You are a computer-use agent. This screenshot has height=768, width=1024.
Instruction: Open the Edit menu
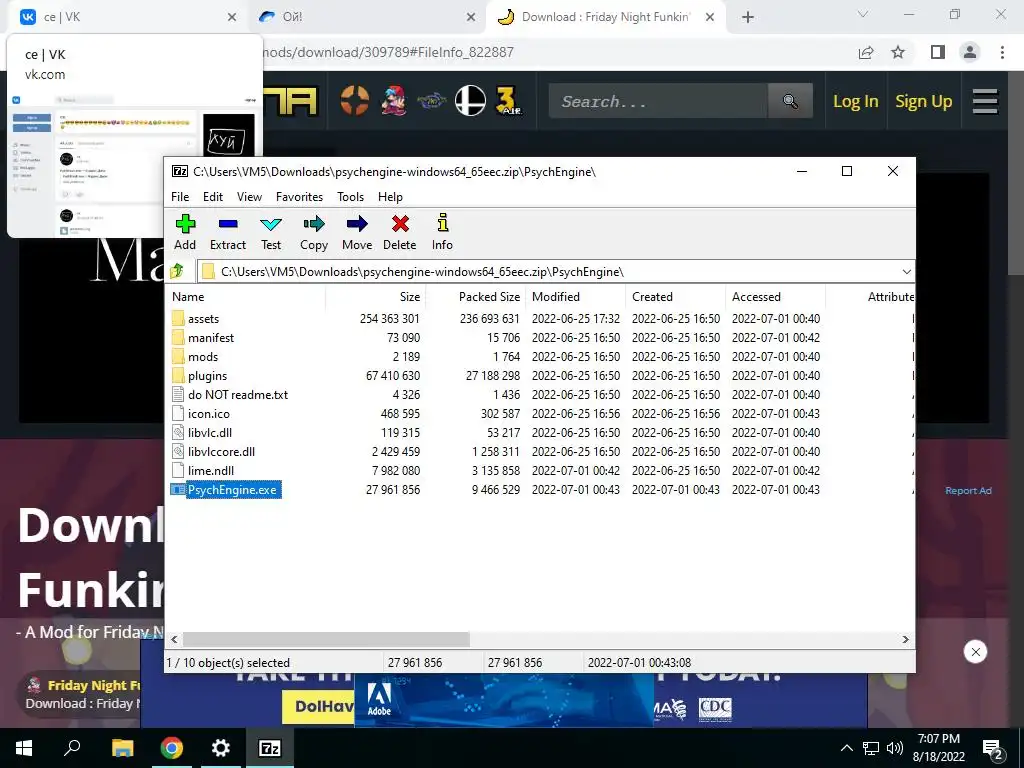pos(212,197)
